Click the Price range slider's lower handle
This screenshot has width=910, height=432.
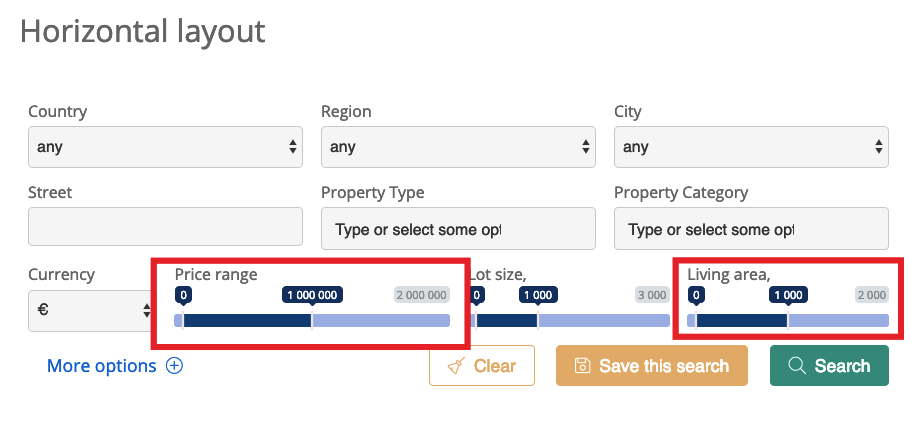pyautogui.click(x=183, y=321)
